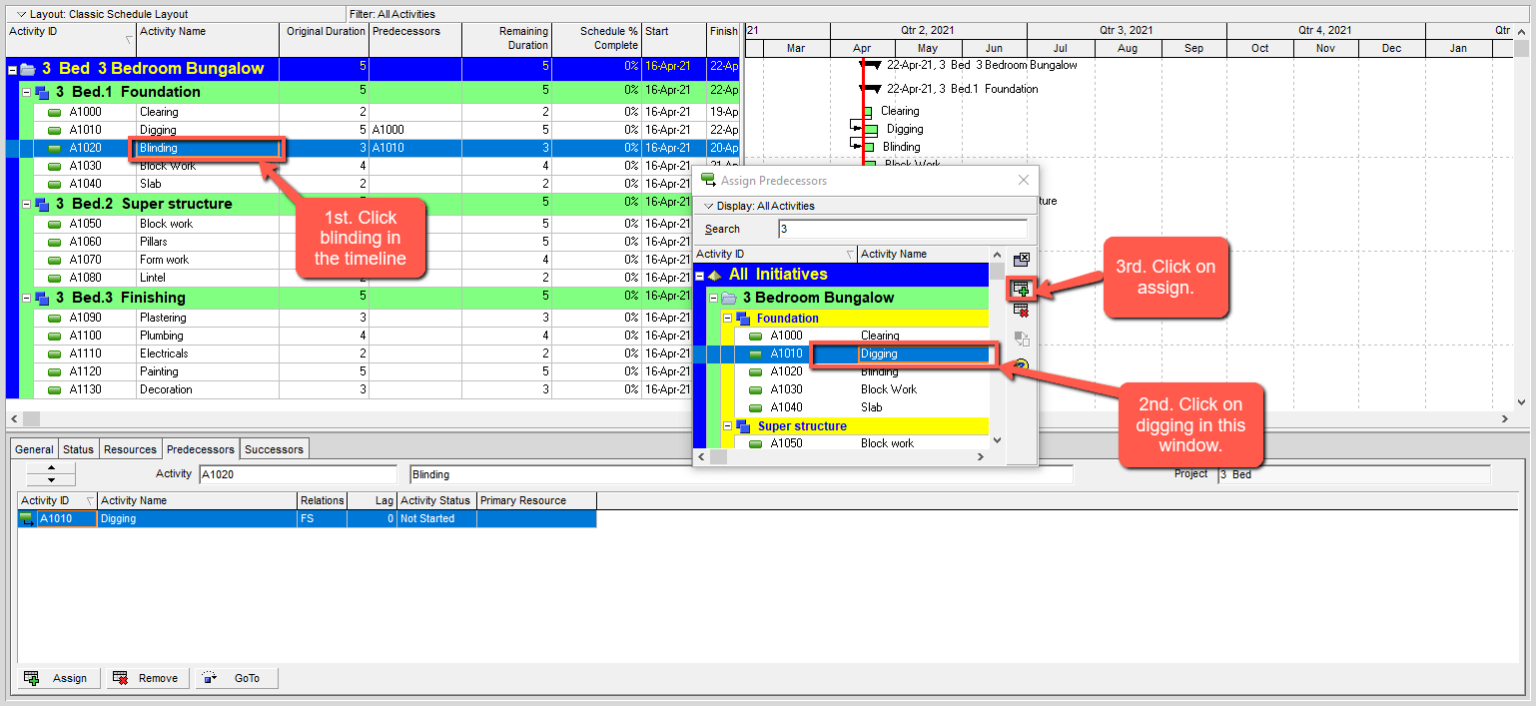Click the copy icon in the dialog side toolbar
The height and width of the screenshot is (706, 1536).
click(1021, 339)
